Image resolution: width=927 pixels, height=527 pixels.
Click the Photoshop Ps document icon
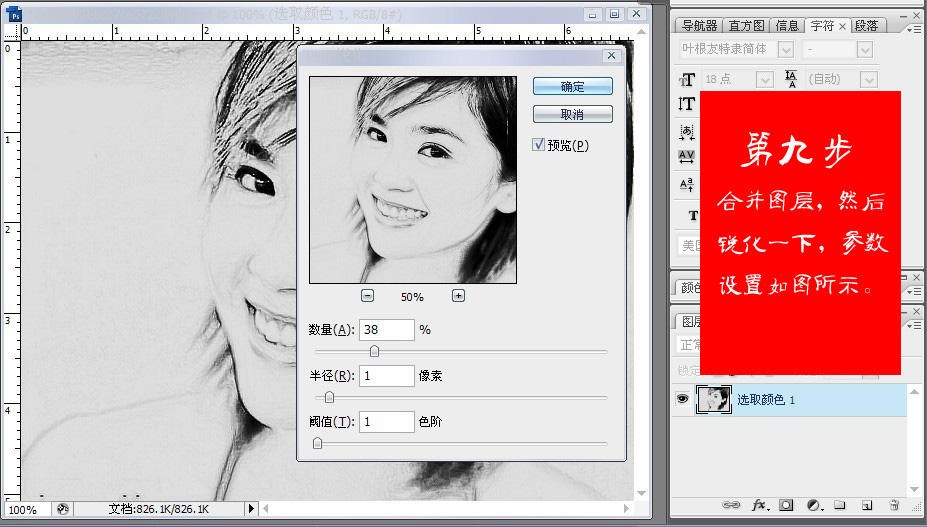coord(14,14)
